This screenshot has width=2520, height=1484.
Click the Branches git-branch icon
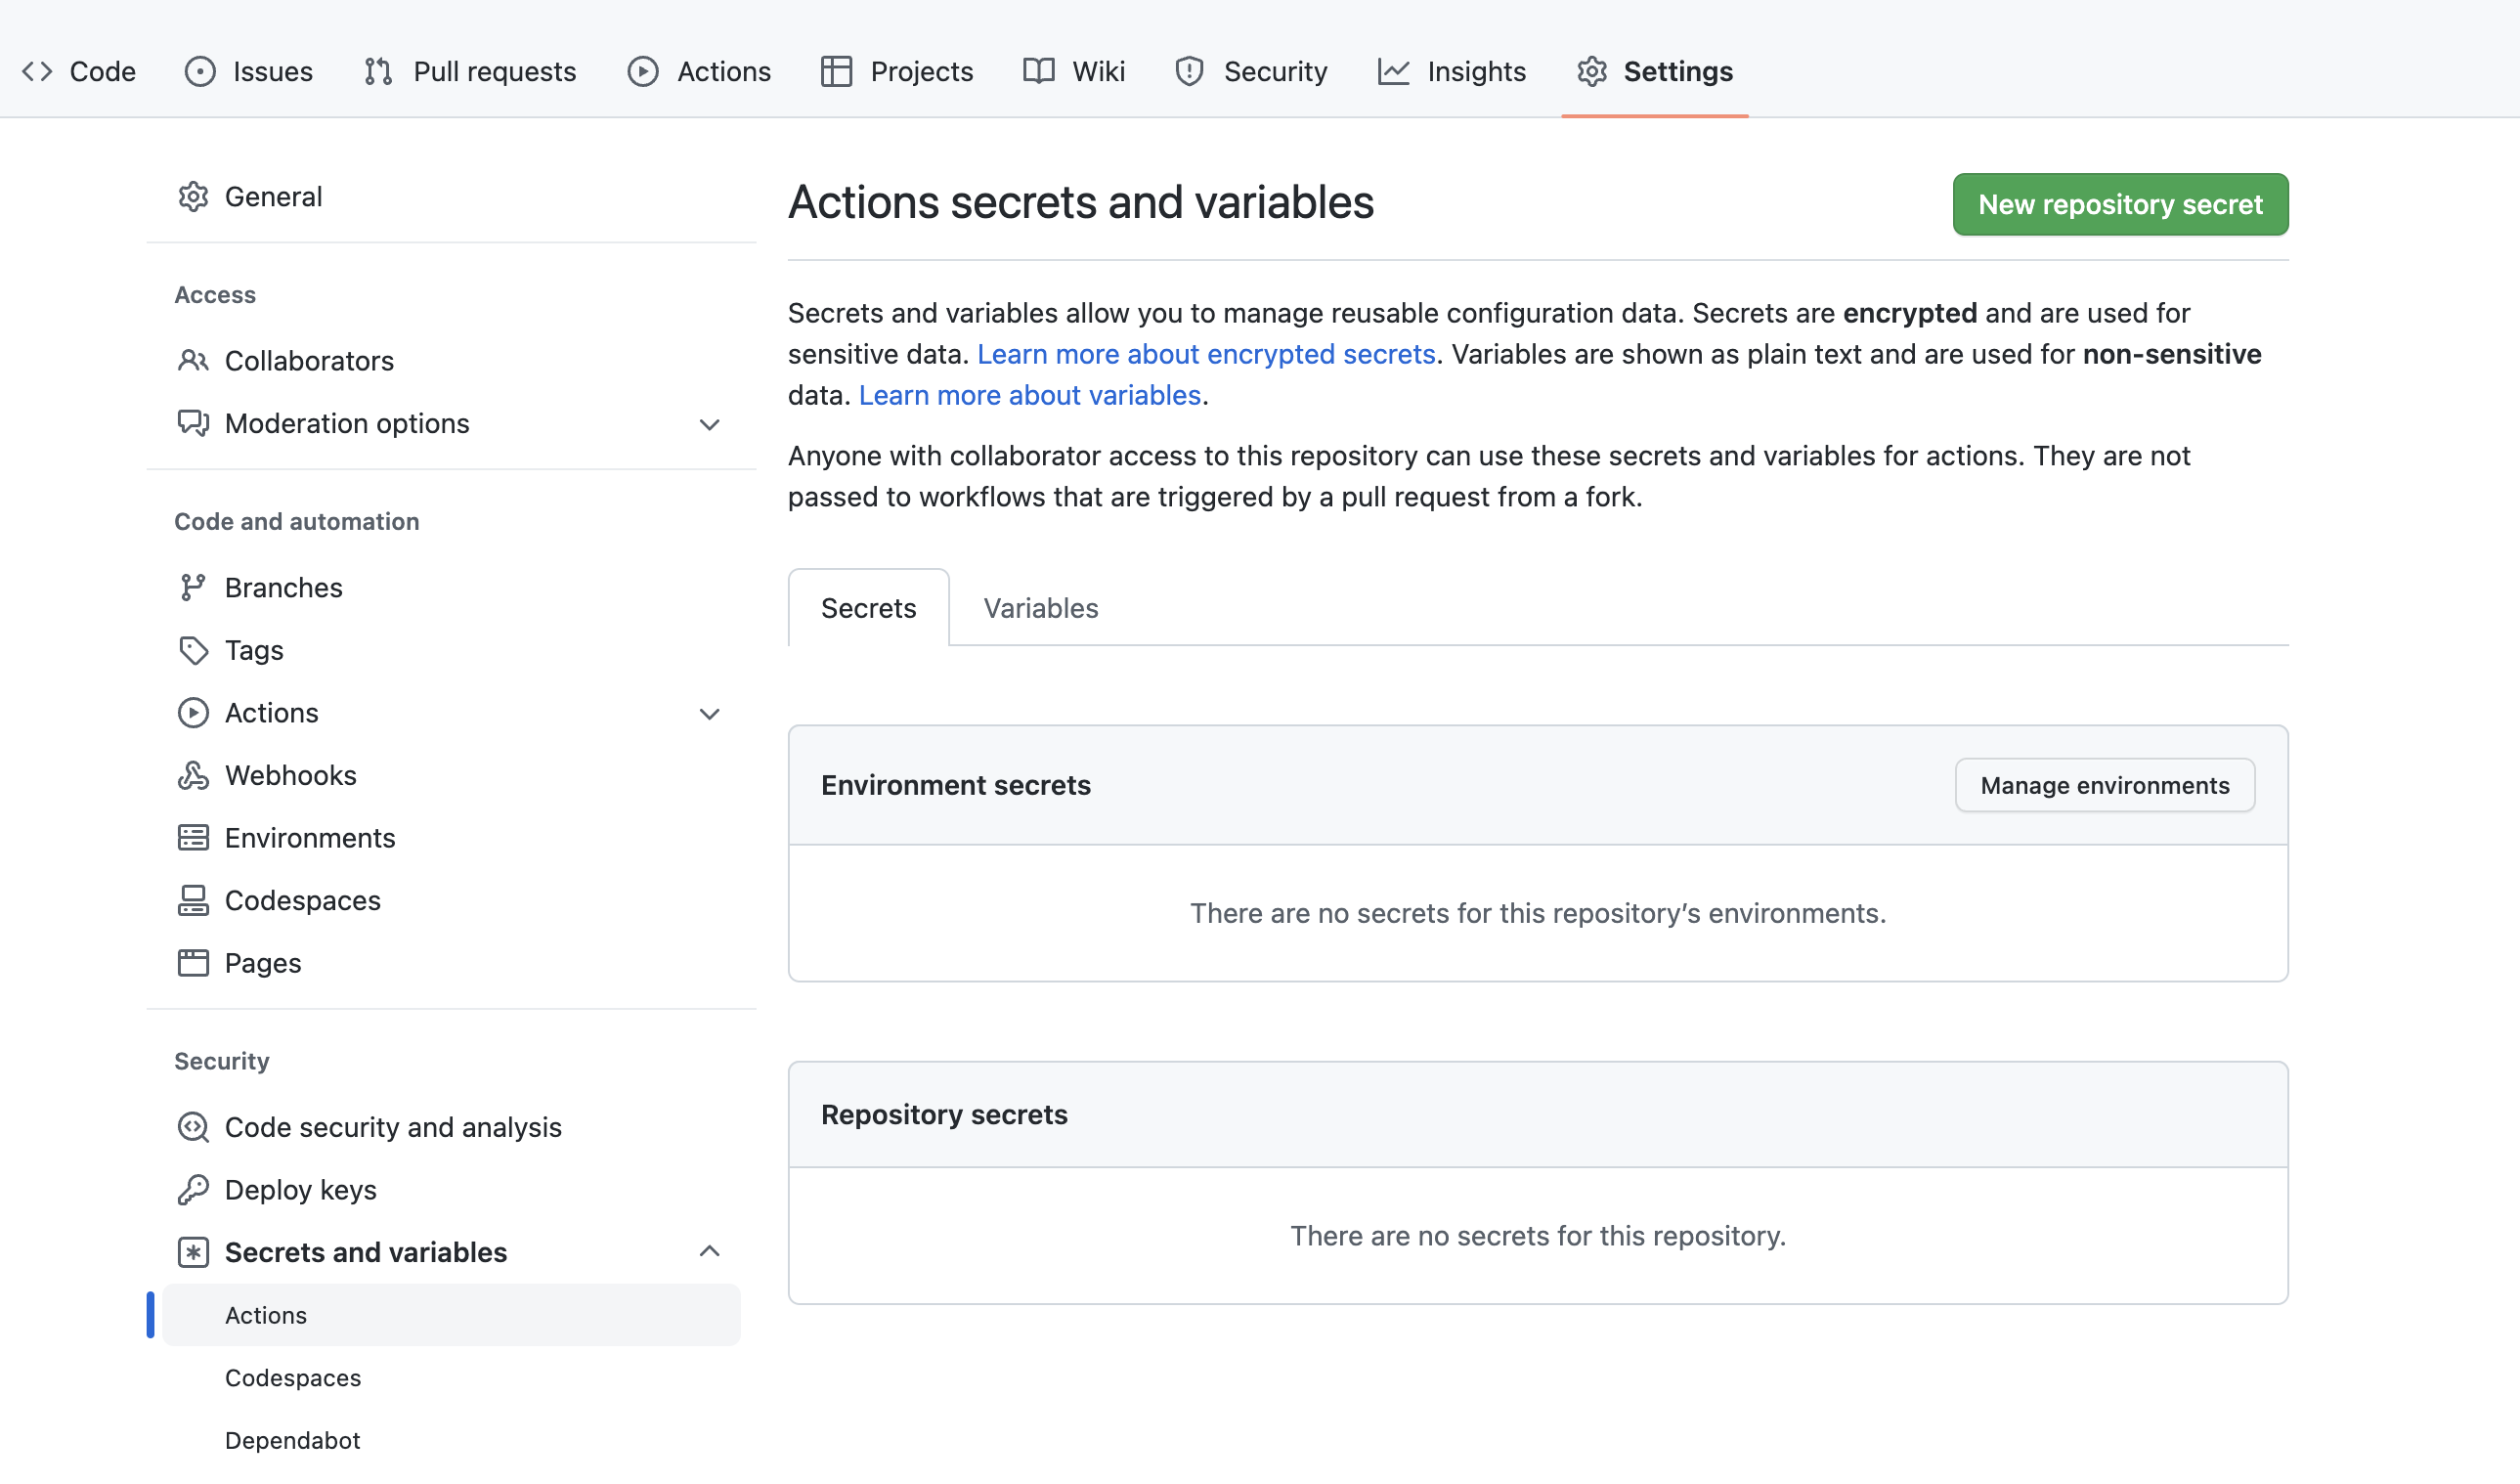(193, 587)
